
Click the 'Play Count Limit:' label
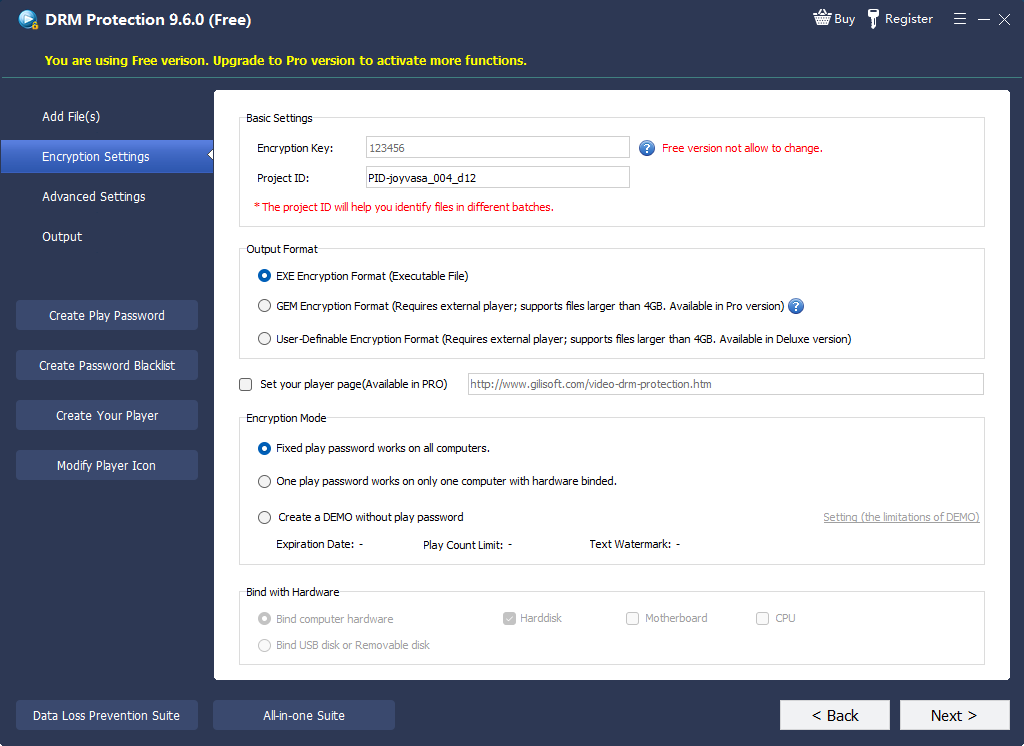pos(463,545)
